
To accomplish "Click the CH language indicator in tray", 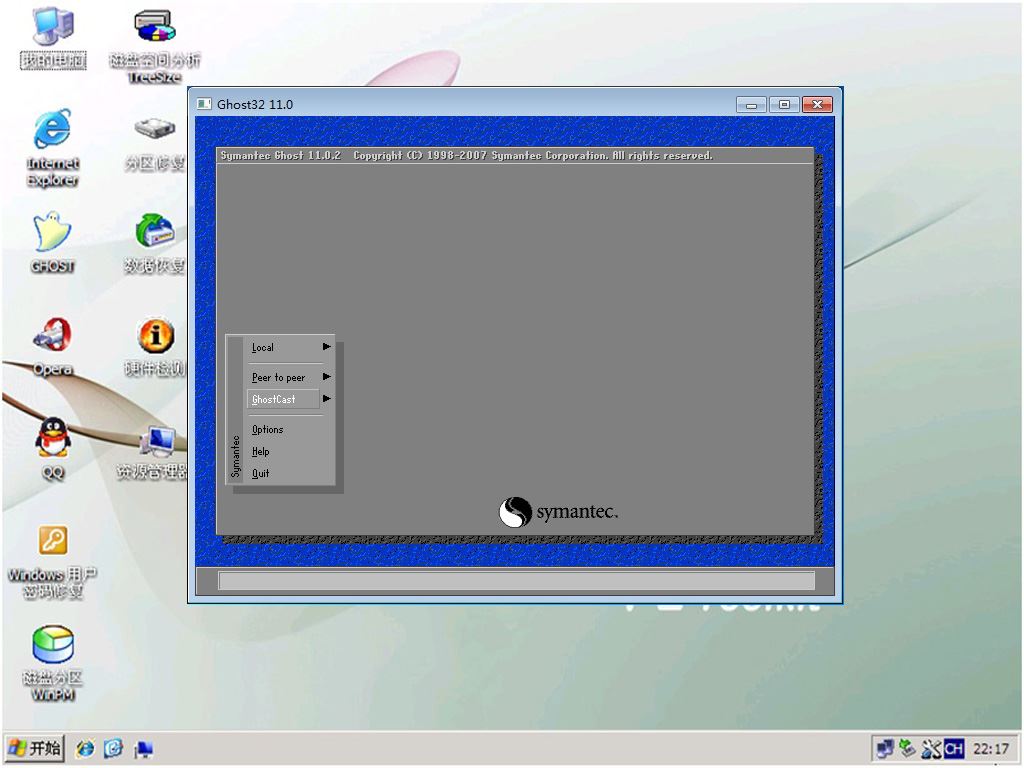I will click(953, 748).
